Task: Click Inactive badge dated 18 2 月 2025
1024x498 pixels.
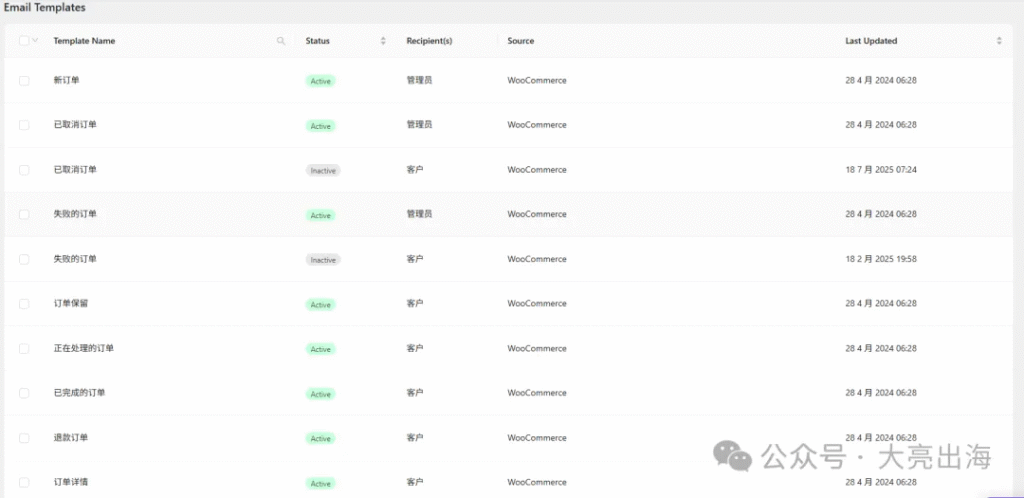Action: pyautogui.click(x=323, y=260)
